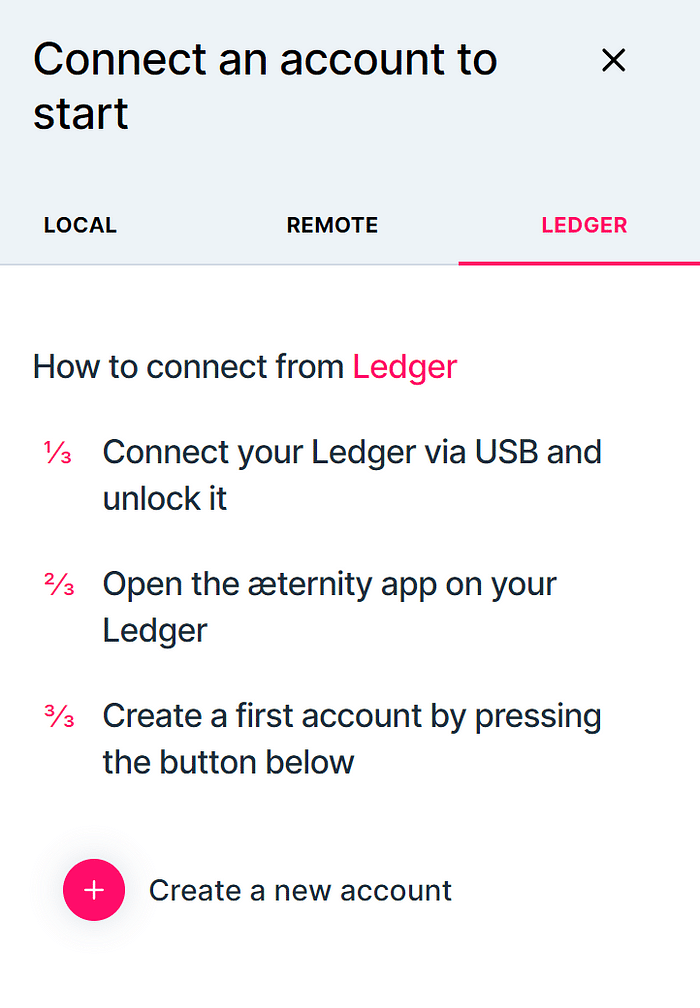Image resolution: width=700 pixels, height=1008 pixels.
Task: Switch to the LOCAL tab
Action: 80,225
